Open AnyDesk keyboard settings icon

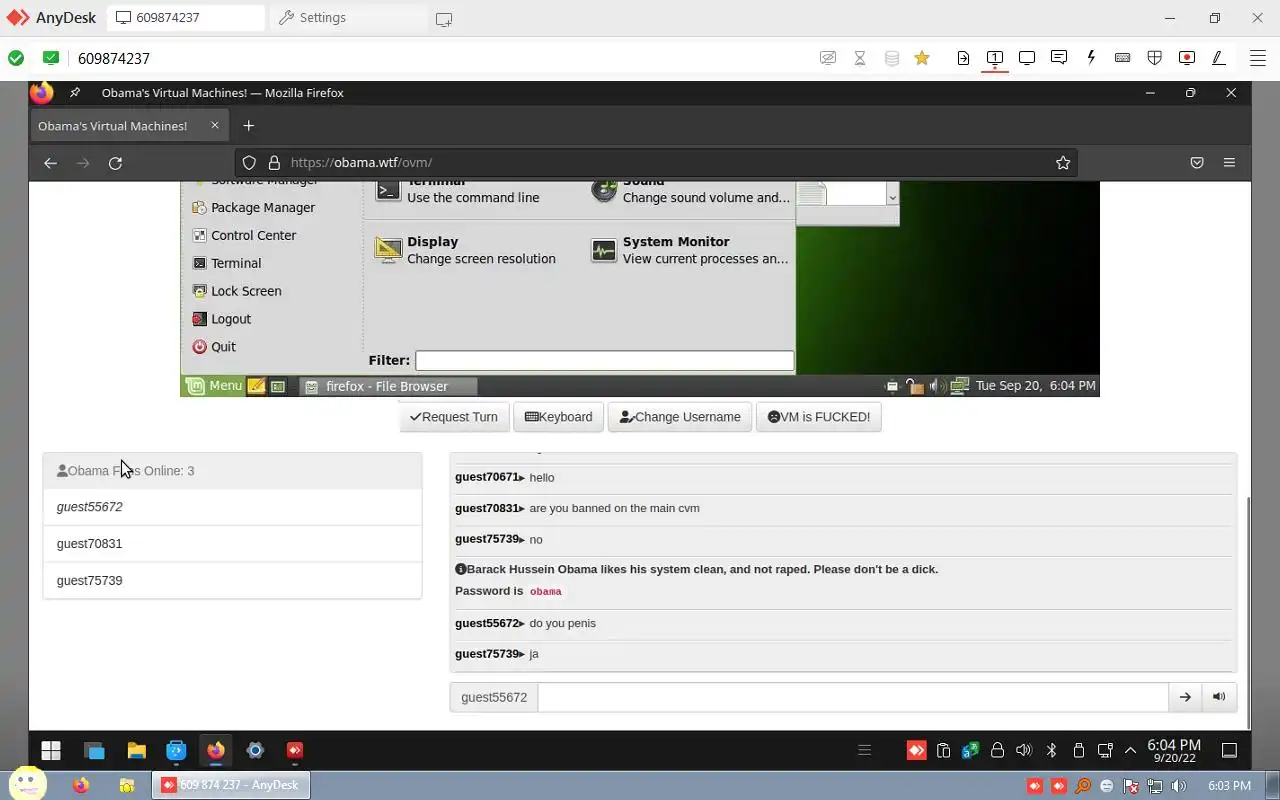(x=1123, y=58)
